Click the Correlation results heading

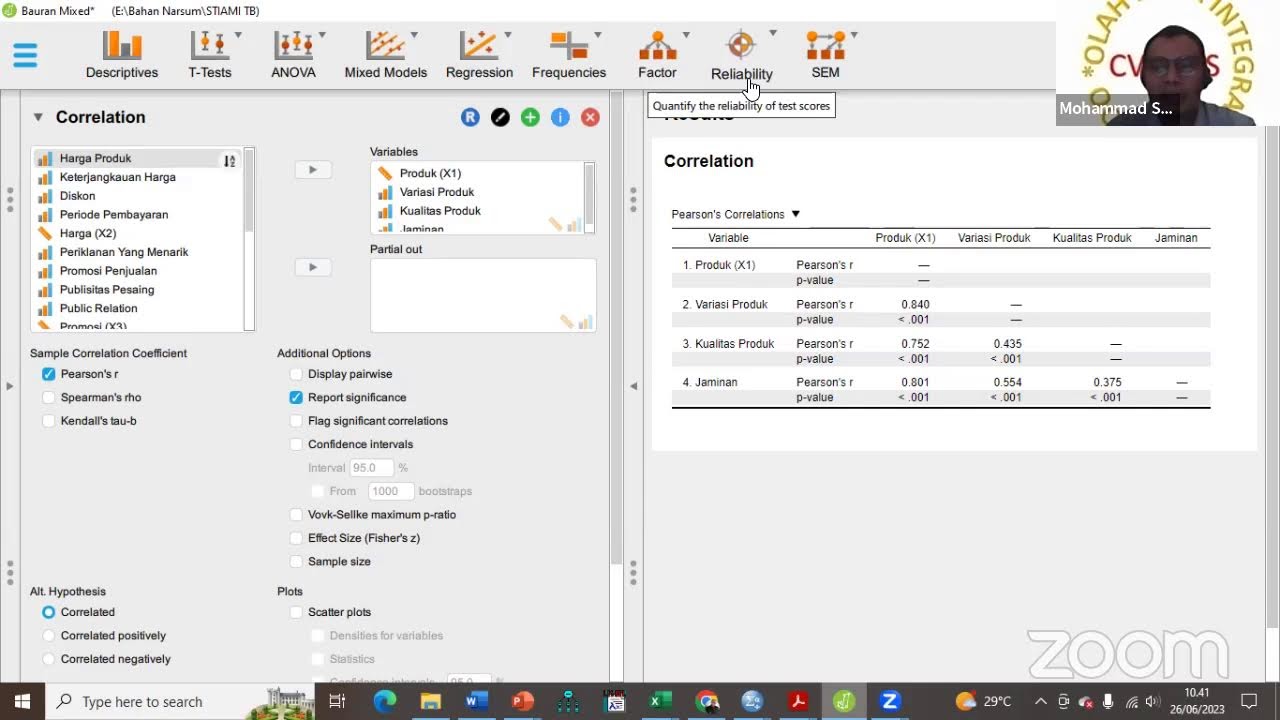pos(709,161)
